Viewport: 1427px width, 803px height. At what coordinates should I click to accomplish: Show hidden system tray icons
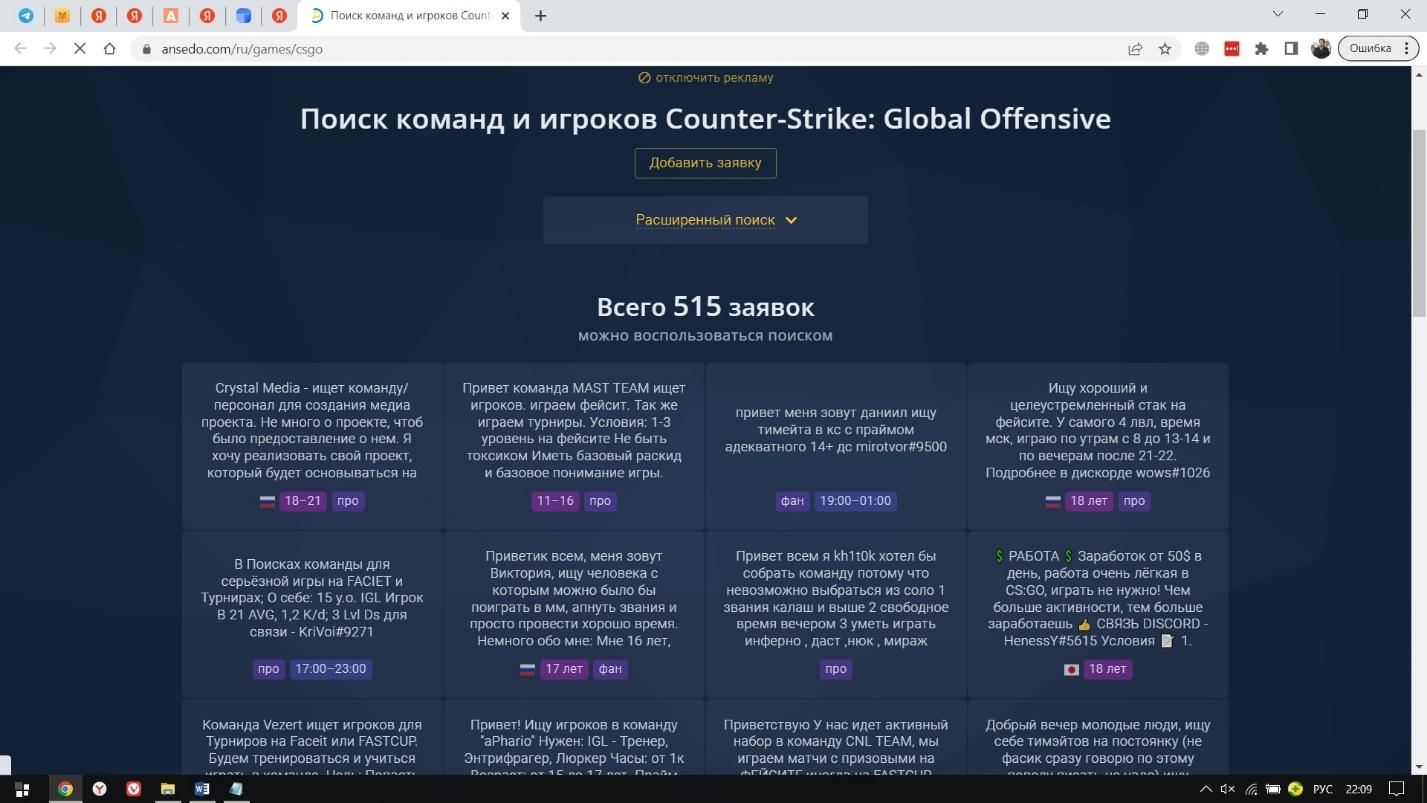tap(1206, 789)
